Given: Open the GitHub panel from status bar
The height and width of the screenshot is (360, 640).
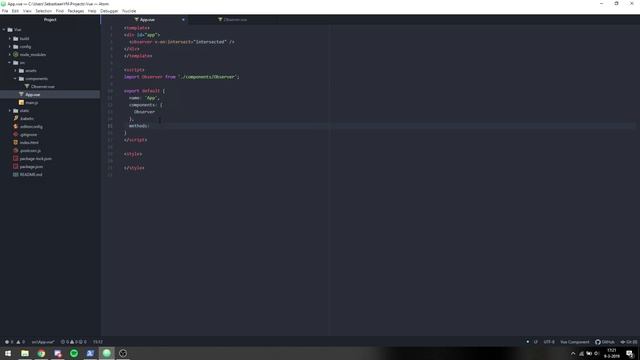Looking at the screenshot, I should pos(604,342).
